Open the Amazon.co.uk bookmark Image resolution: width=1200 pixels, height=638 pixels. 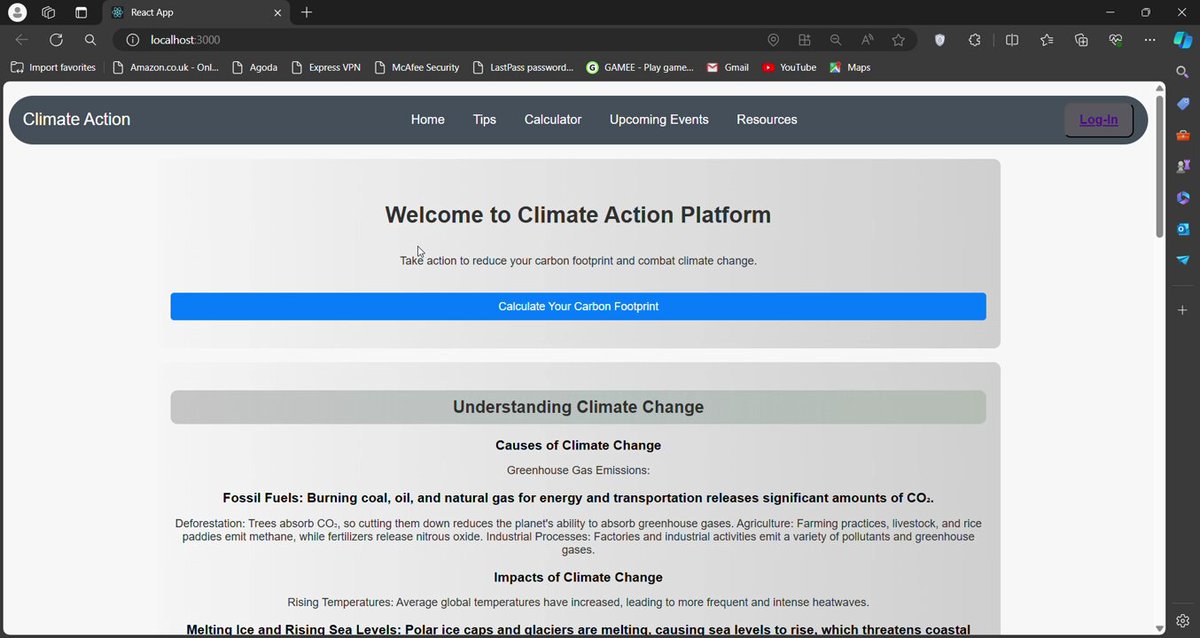tap(166, 67)
